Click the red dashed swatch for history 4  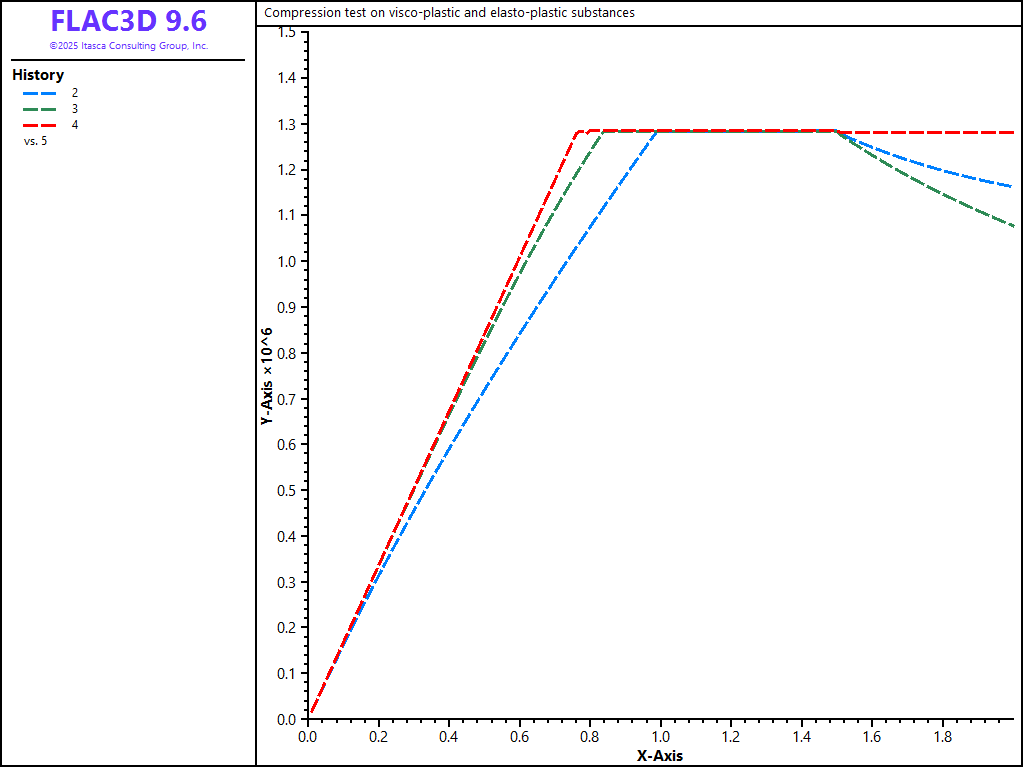point(39,124)
